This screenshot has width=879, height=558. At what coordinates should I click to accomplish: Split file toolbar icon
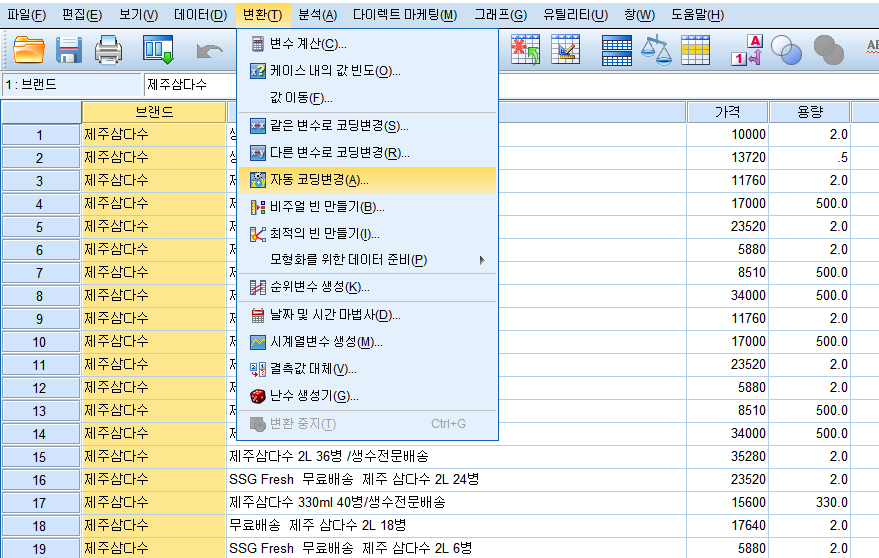tap(617, 50)
